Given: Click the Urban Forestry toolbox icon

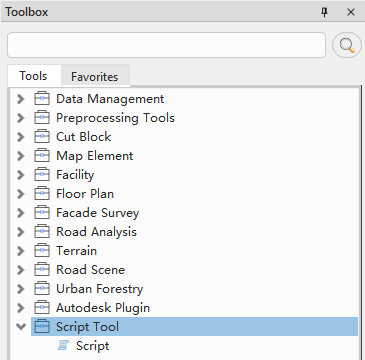Looking at the screenshot, I should coord(42,289).
